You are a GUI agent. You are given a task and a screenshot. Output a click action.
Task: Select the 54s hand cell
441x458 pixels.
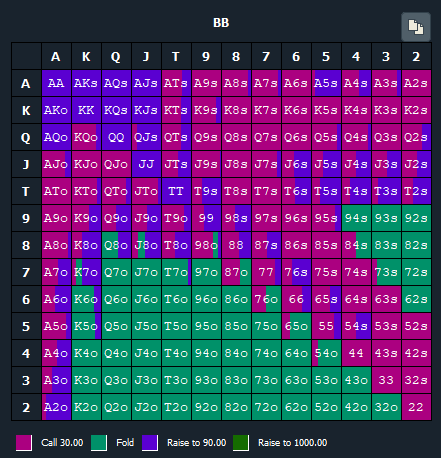click(356, 326)
